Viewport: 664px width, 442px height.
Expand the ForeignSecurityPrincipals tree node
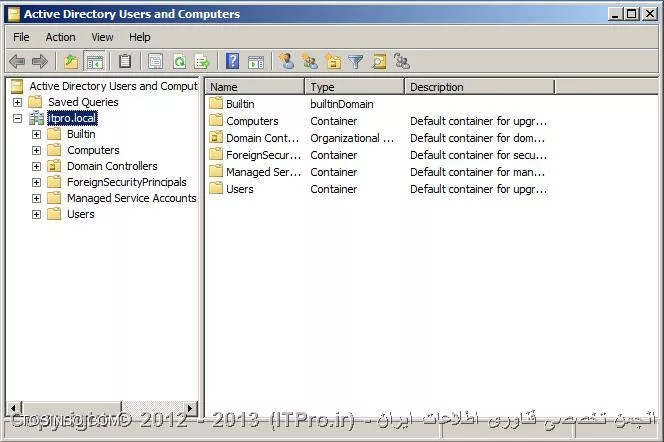pyautogui.click(x=36, y=182)
